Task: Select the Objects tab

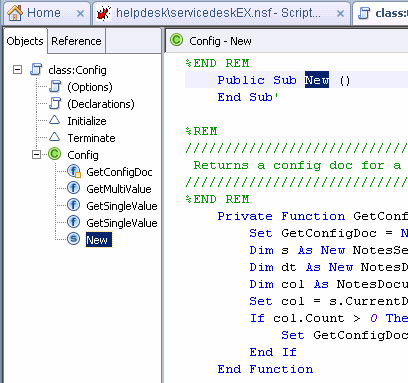Action: pos(25,41)
